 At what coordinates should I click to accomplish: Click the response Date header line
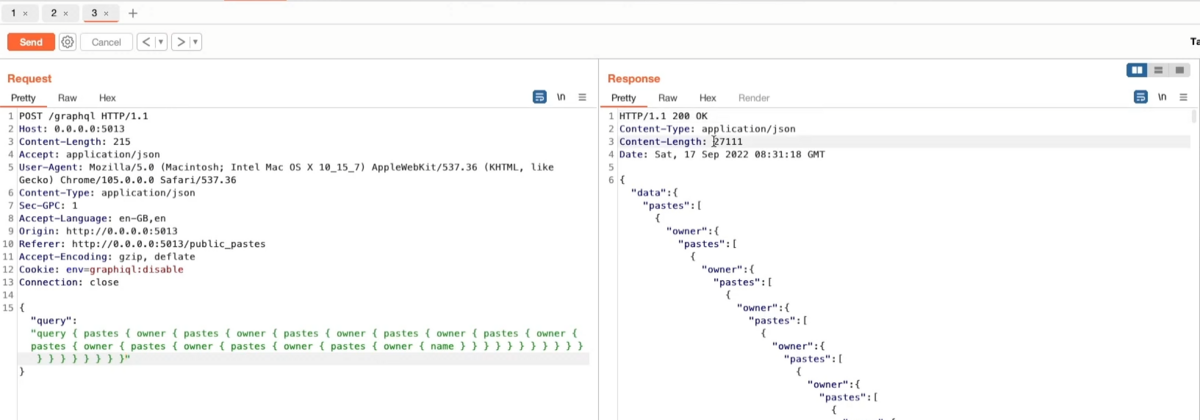tap(722, 155)
